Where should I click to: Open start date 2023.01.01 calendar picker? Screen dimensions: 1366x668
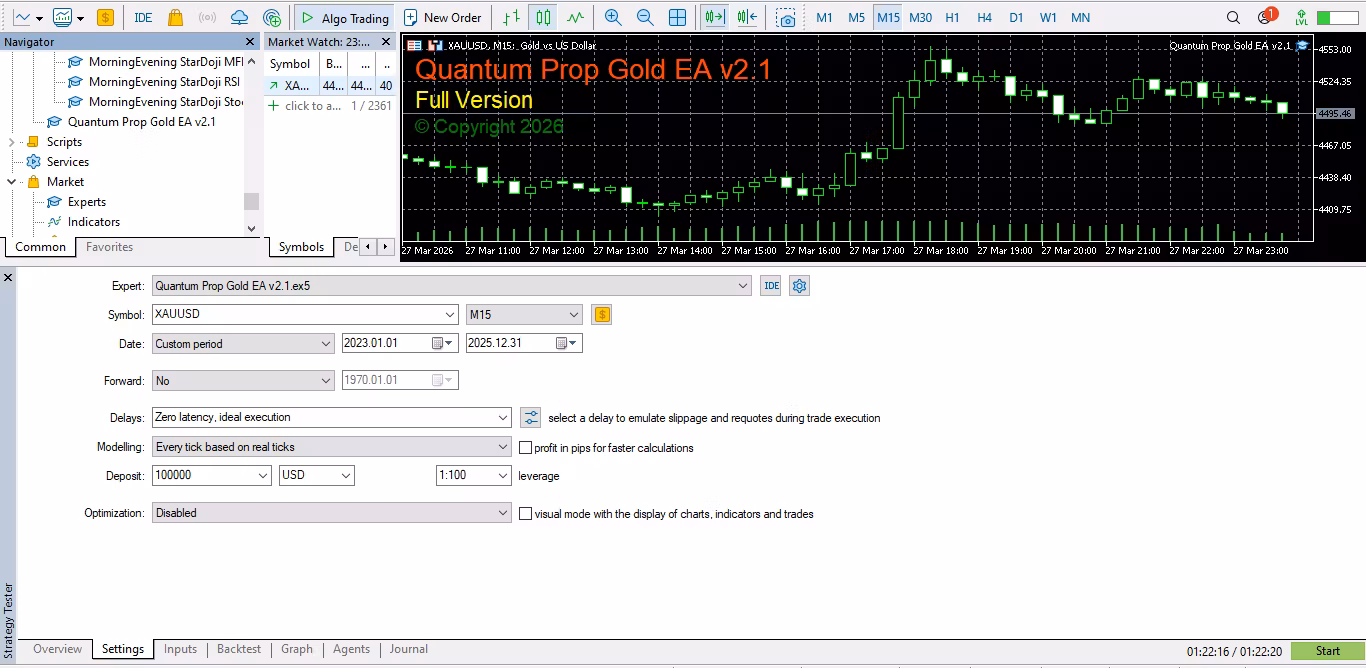pos(442,344)
